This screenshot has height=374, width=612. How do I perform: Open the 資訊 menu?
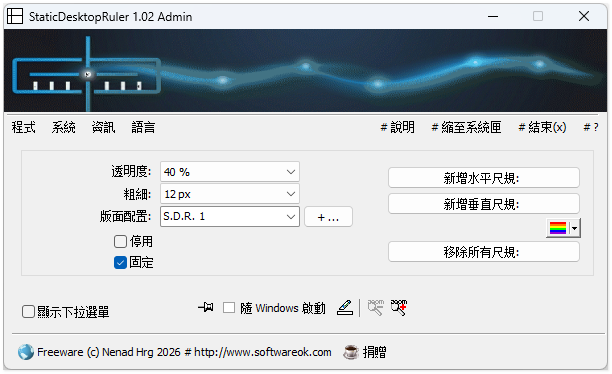(103, 127)
